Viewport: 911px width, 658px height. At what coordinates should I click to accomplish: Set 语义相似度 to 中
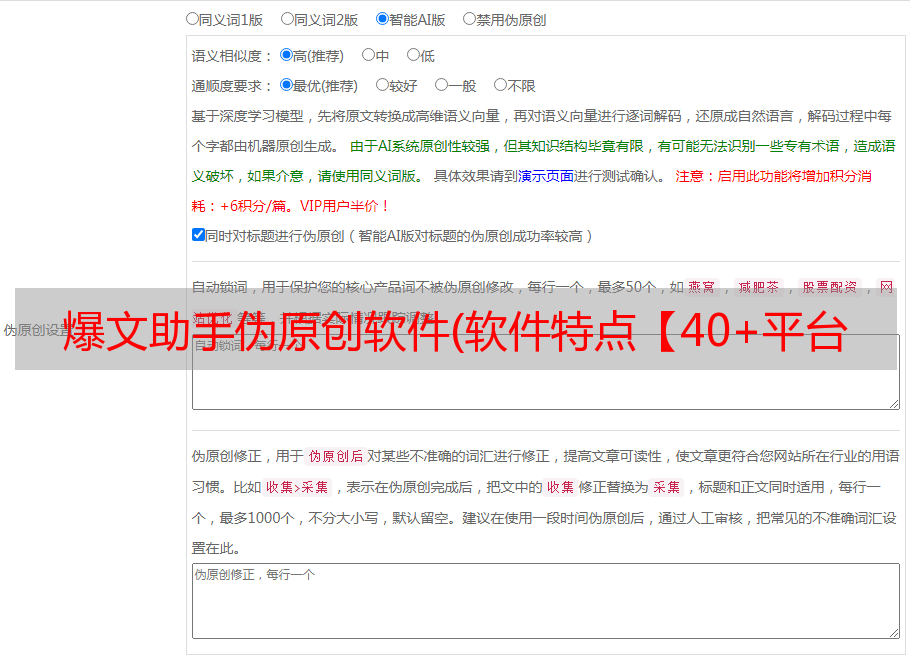(x=368, y=55)
